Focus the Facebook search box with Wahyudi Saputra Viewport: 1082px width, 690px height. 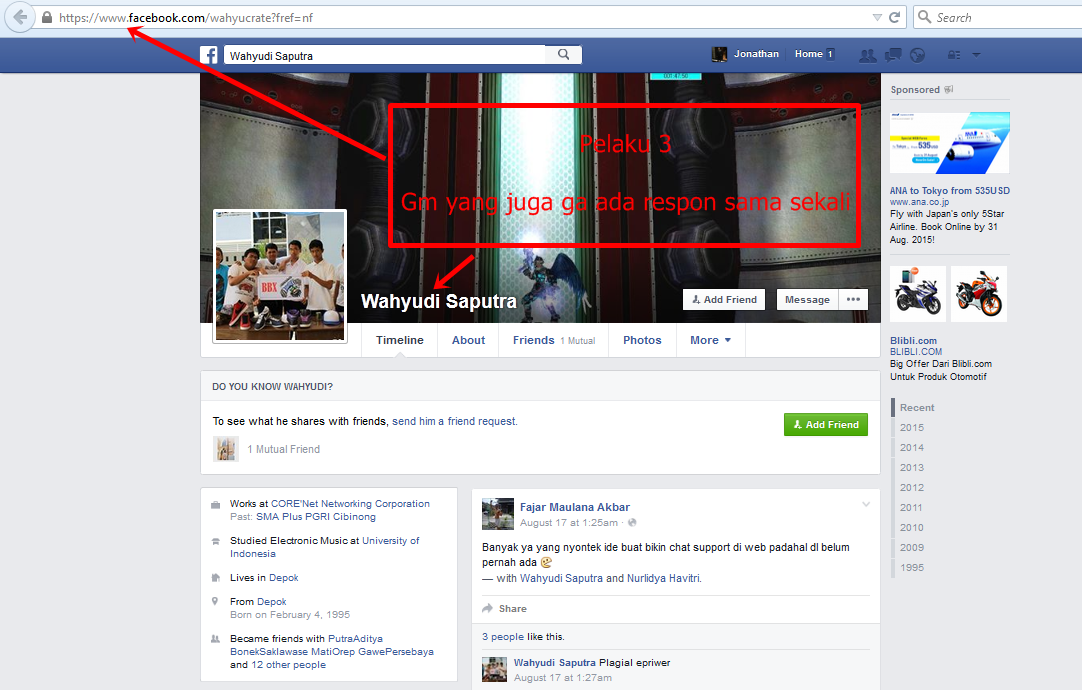pos(384,55)
